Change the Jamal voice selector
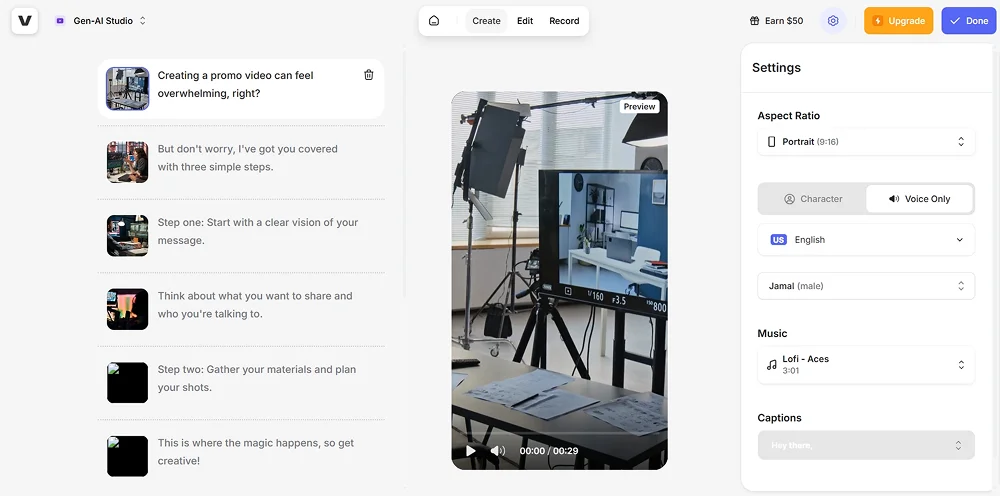This screenshot has height=496, width=1000. pos(866,286)
